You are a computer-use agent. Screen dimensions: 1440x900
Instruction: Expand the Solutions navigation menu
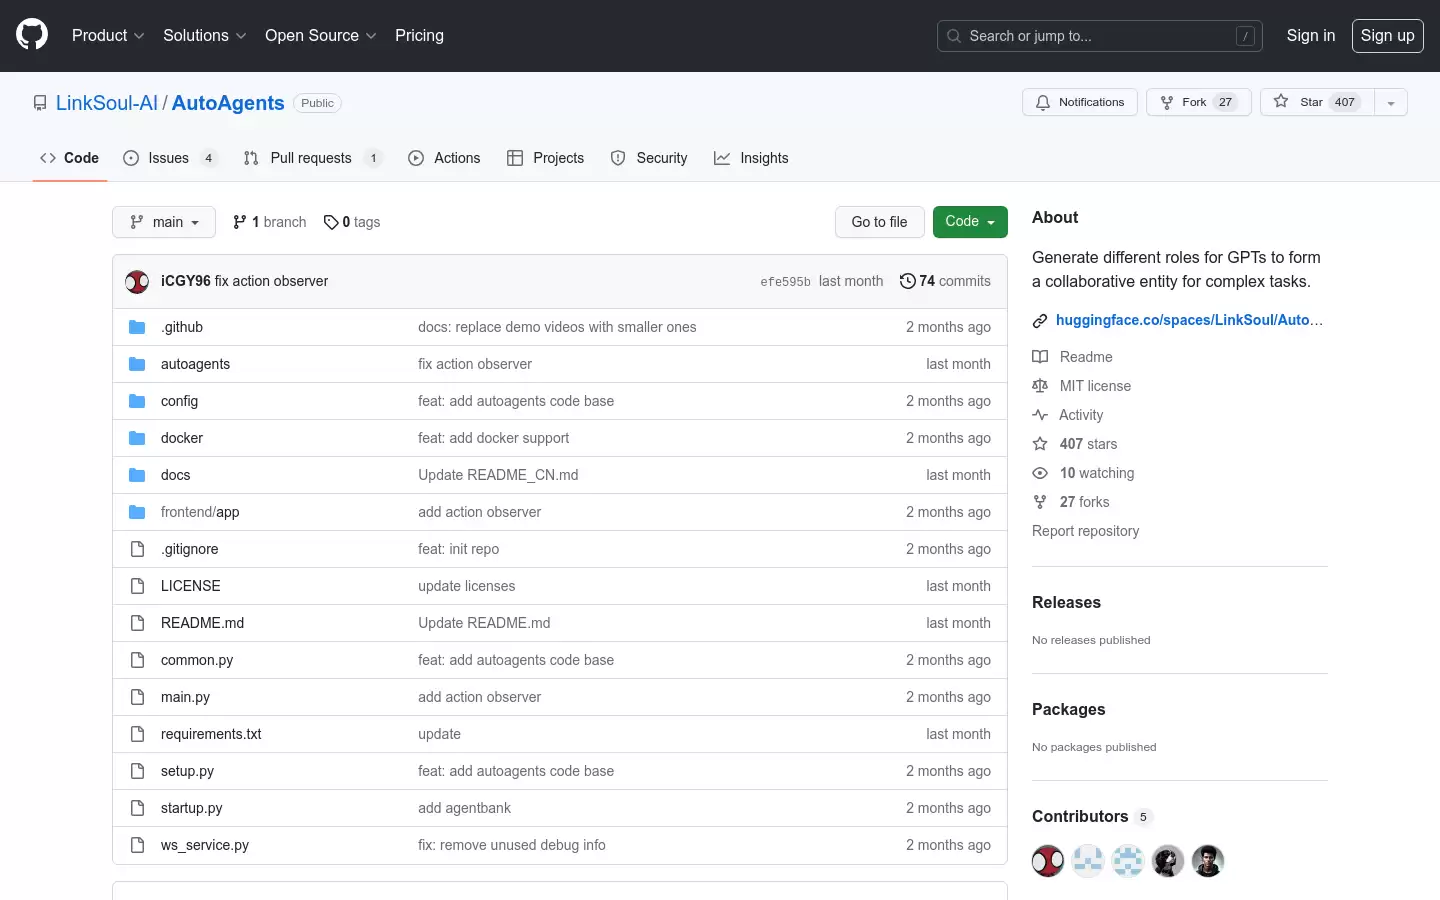pyautogui.click(x=205, y=35)
